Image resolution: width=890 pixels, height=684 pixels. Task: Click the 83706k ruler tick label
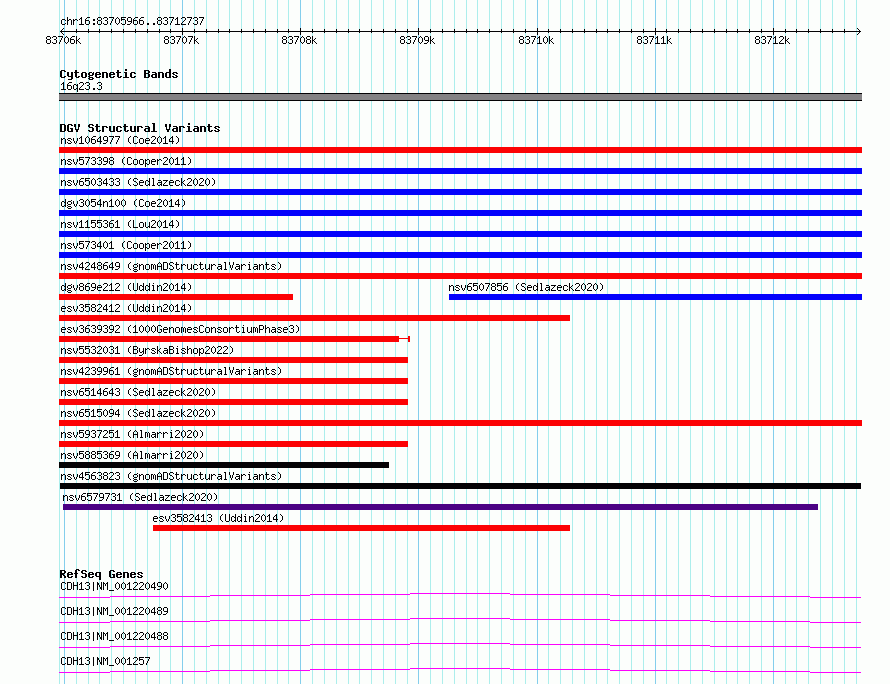click(x=63, y=40)
